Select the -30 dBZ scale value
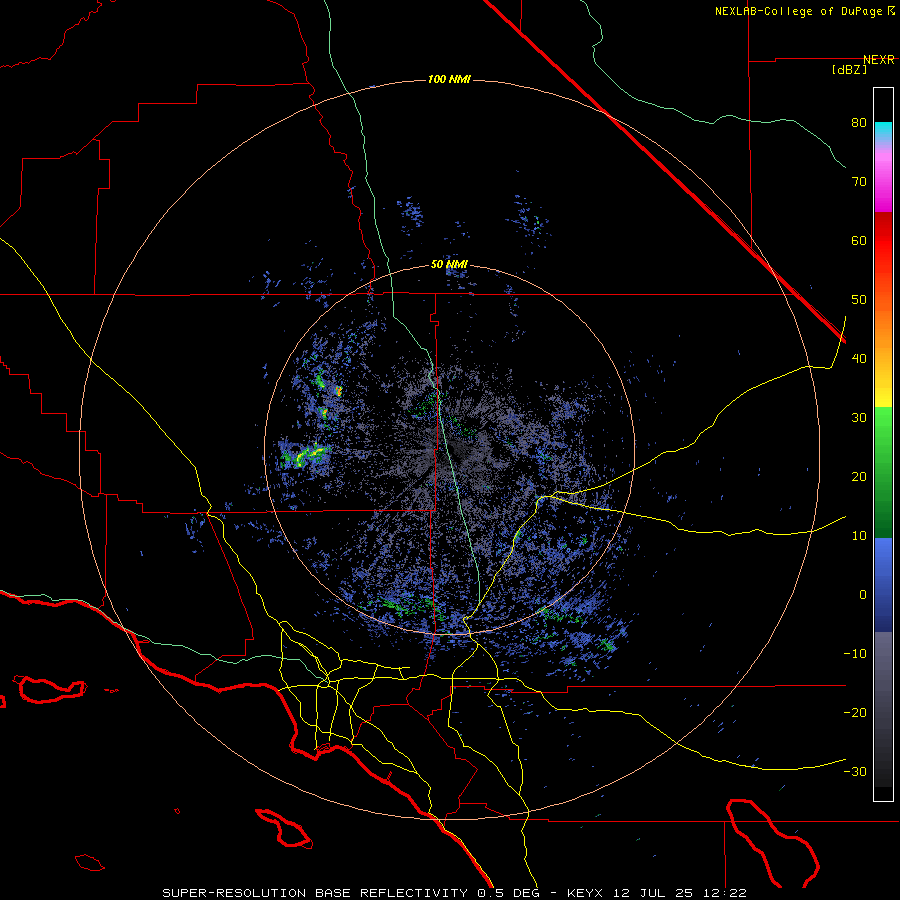Image resolution: width=900 pixels, height=900 pixels. click(x=855, y=771)
